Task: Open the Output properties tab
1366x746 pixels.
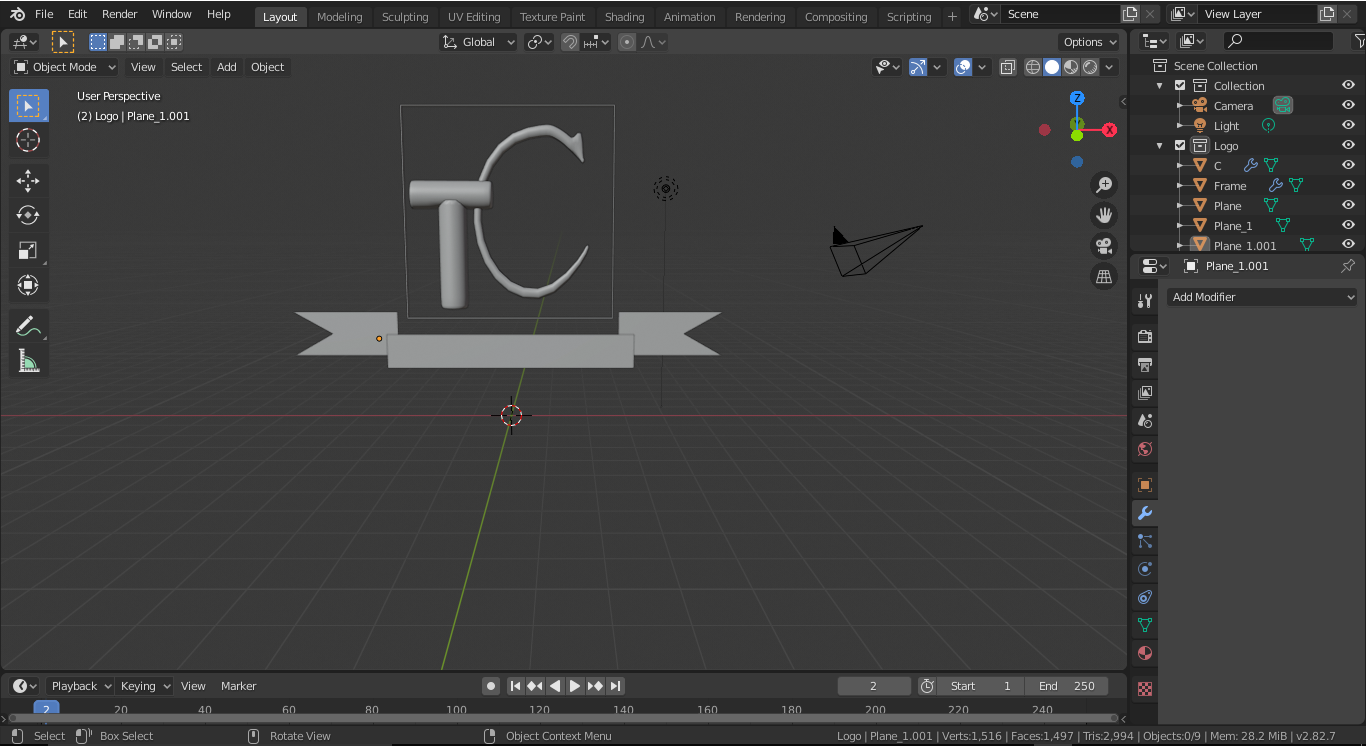Action: pos(1145,365)
